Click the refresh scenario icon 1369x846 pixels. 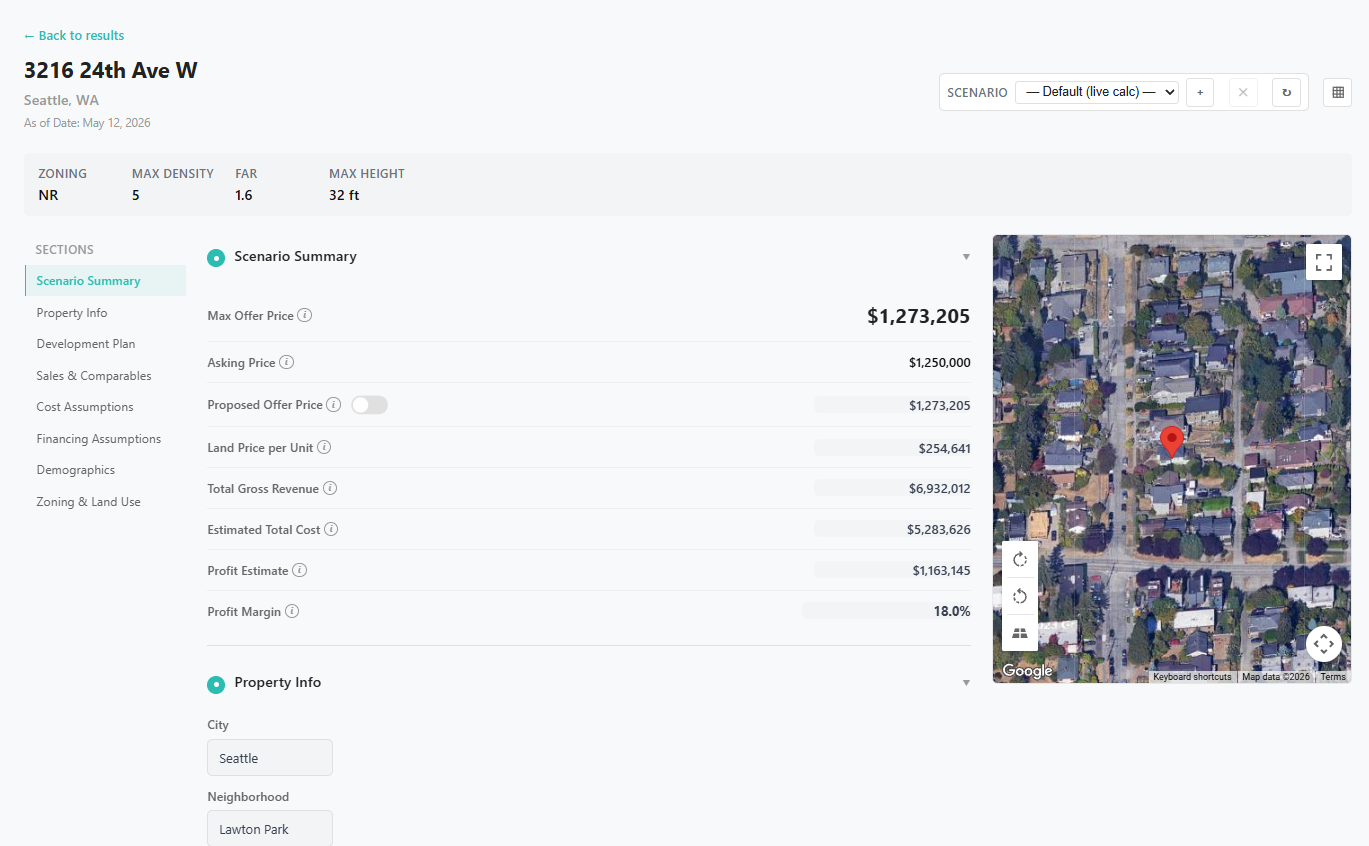click(x=1287, y=92)
